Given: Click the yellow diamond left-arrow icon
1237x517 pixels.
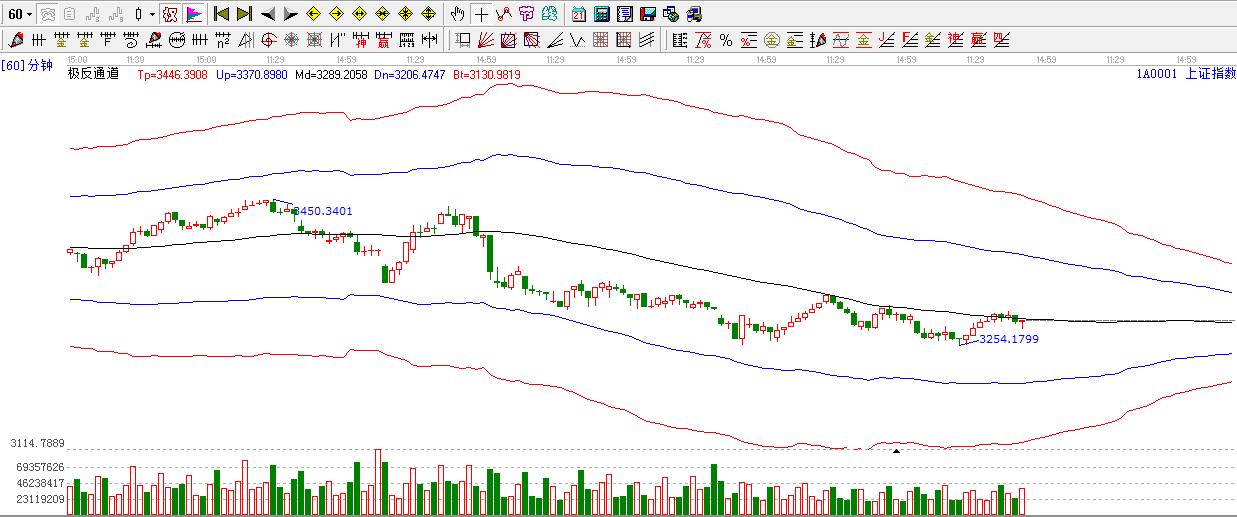Looking at the screenshot, I should point(313,14).
